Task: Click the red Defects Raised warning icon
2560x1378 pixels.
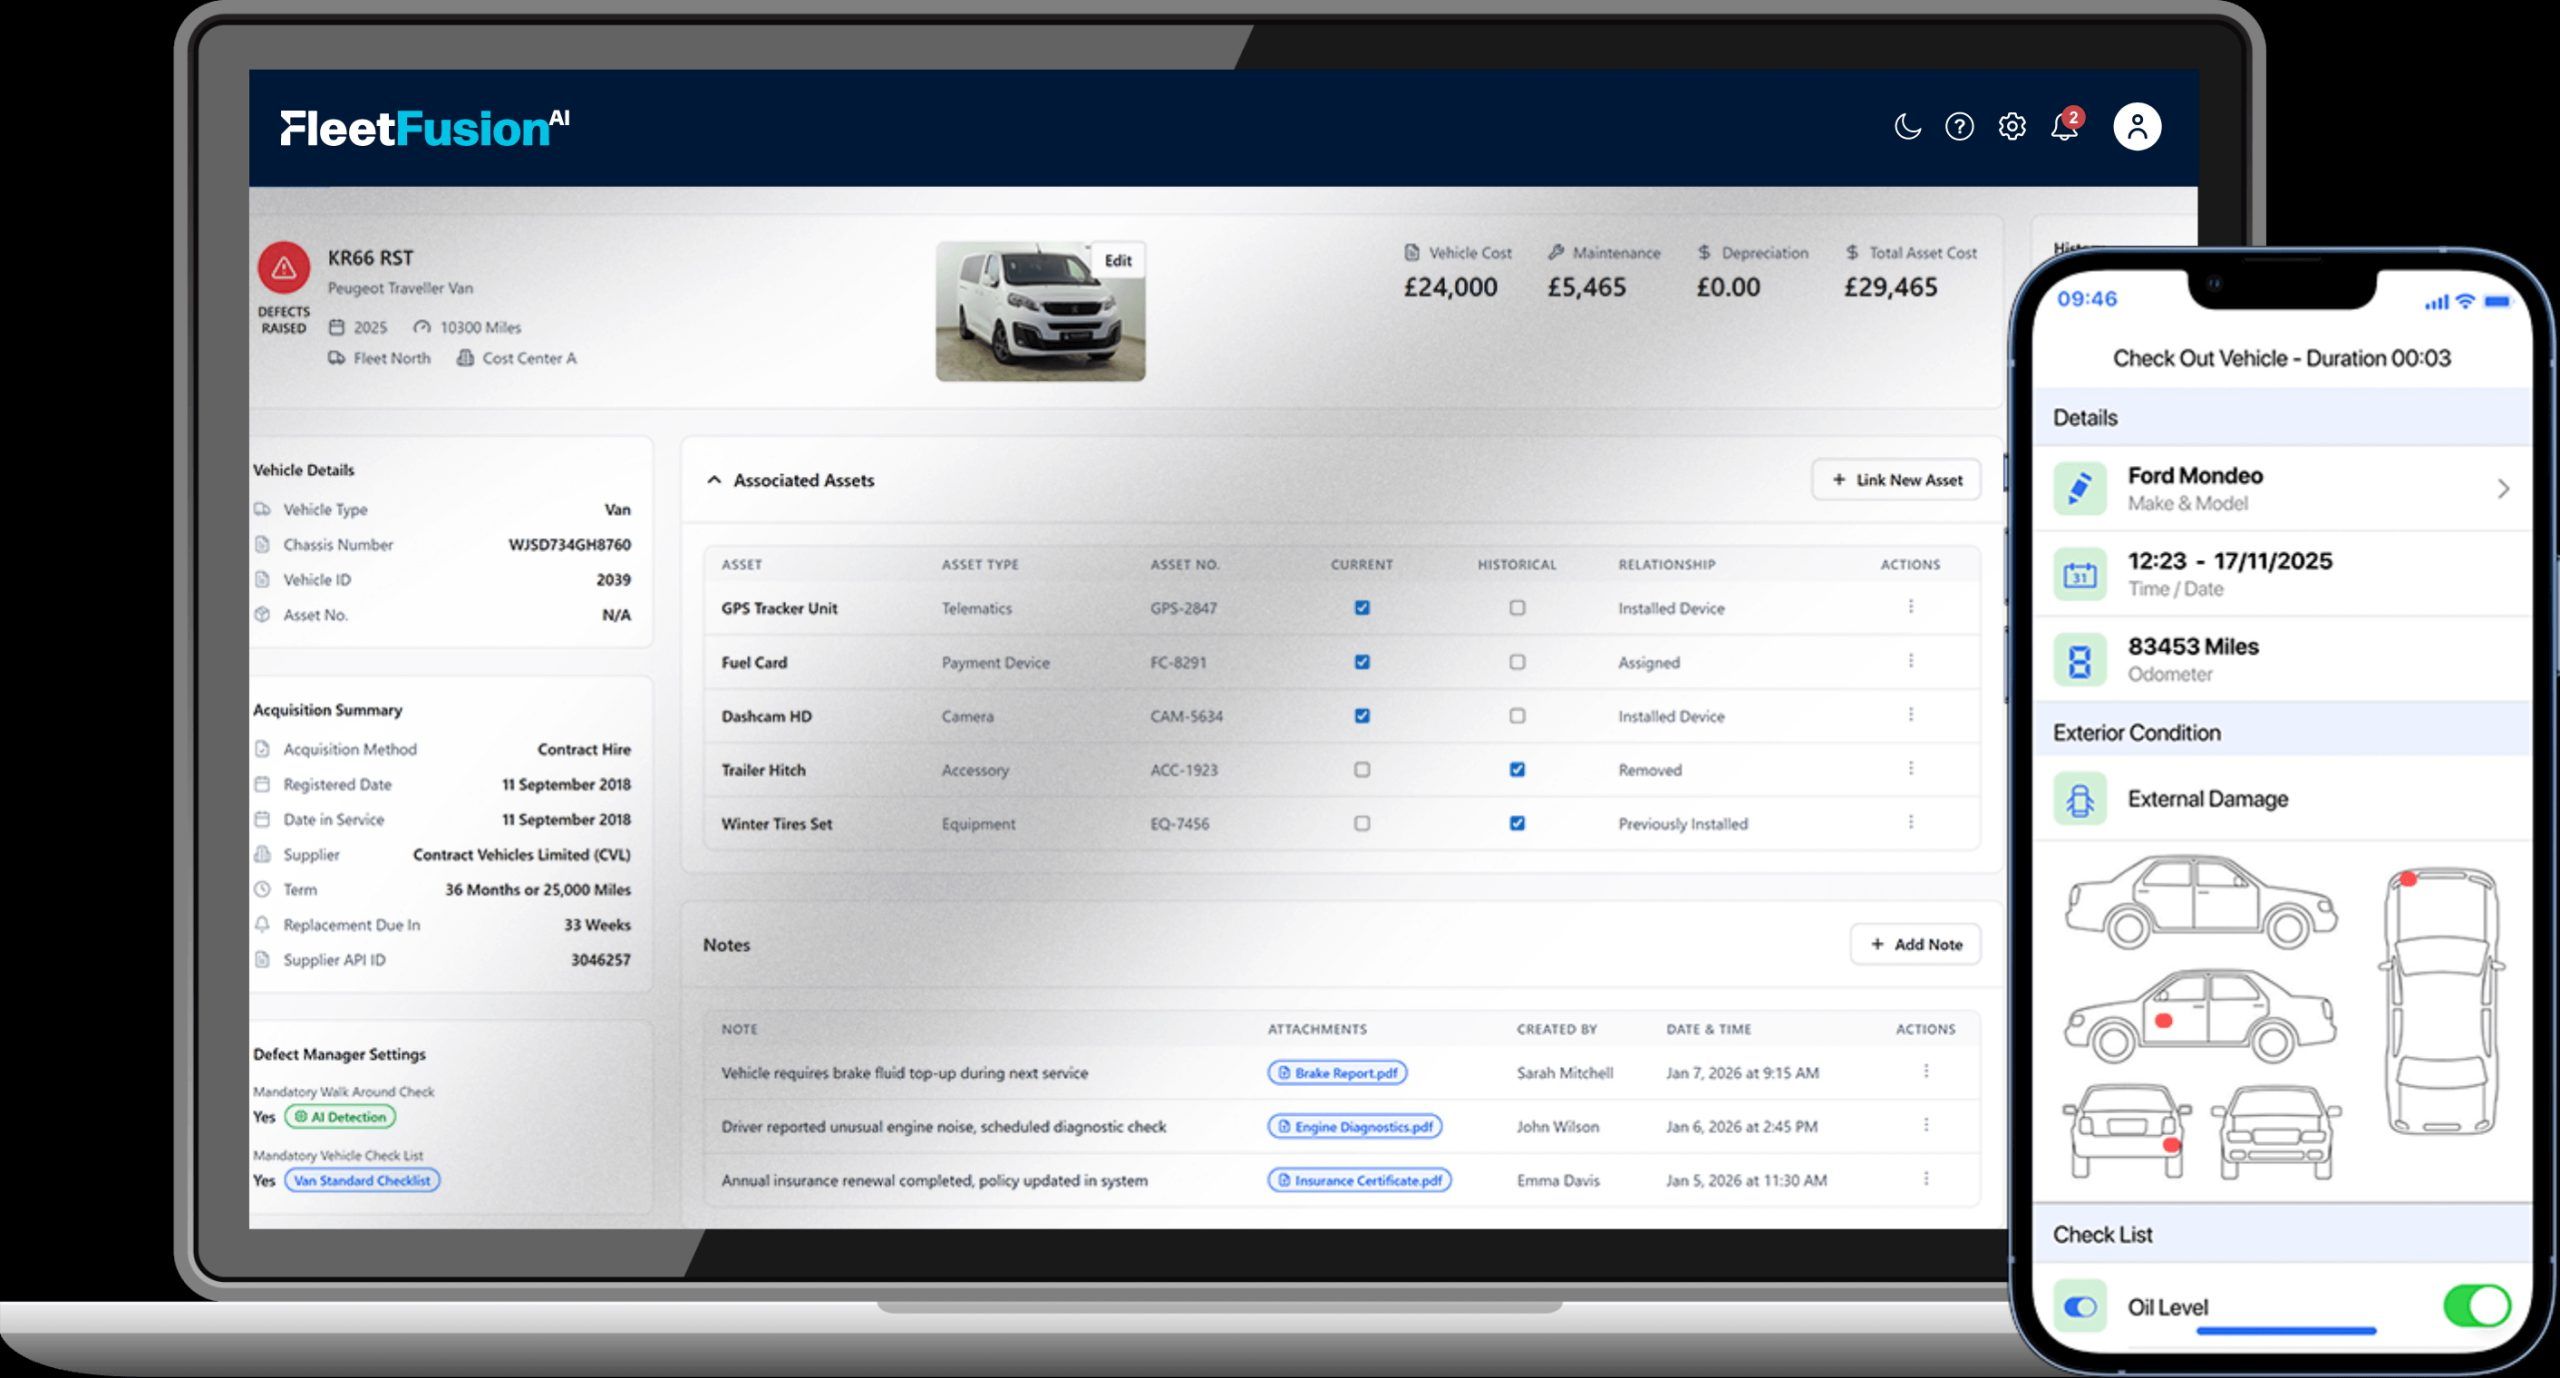Action: [x=284, y=268]
